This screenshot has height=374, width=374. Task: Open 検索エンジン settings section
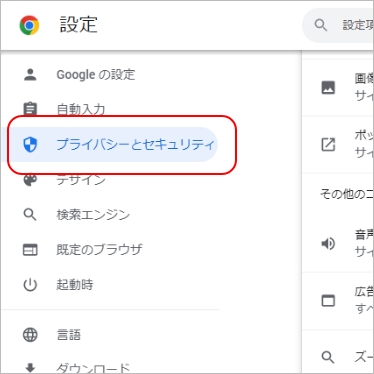click(93, 215)
